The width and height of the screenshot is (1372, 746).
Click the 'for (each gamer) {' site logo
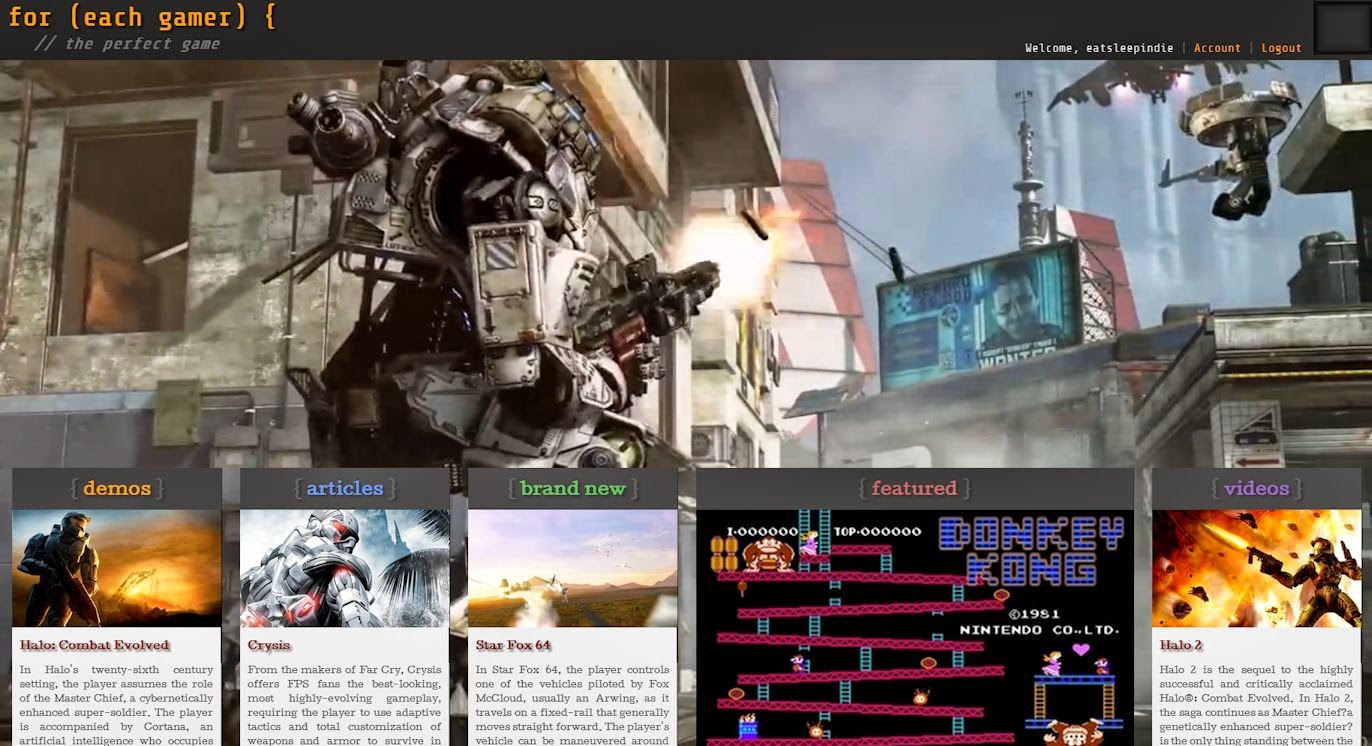pyautogui.click(x=142, y=17)
